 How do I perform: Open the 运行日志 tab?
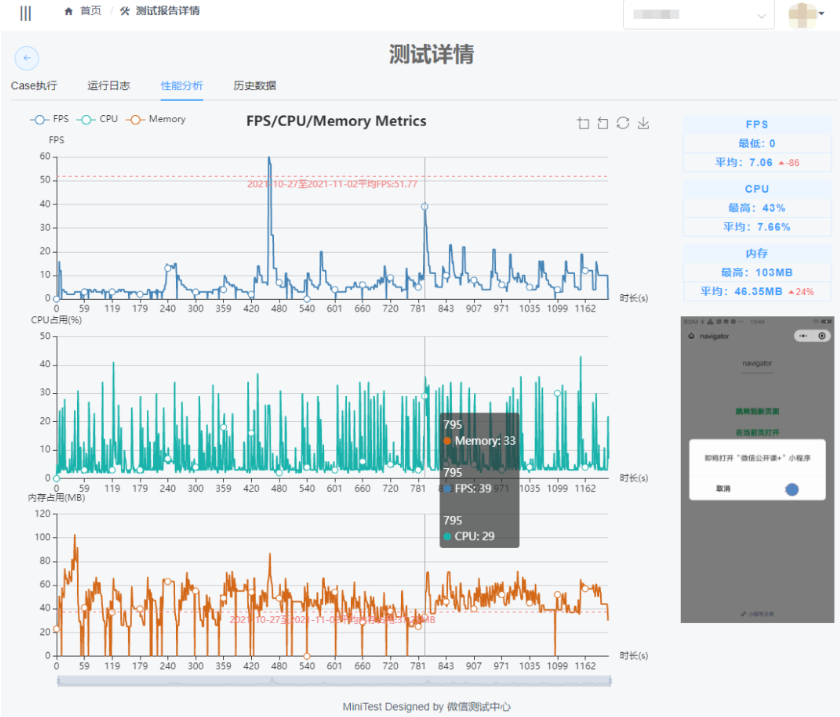coord(109,86)
